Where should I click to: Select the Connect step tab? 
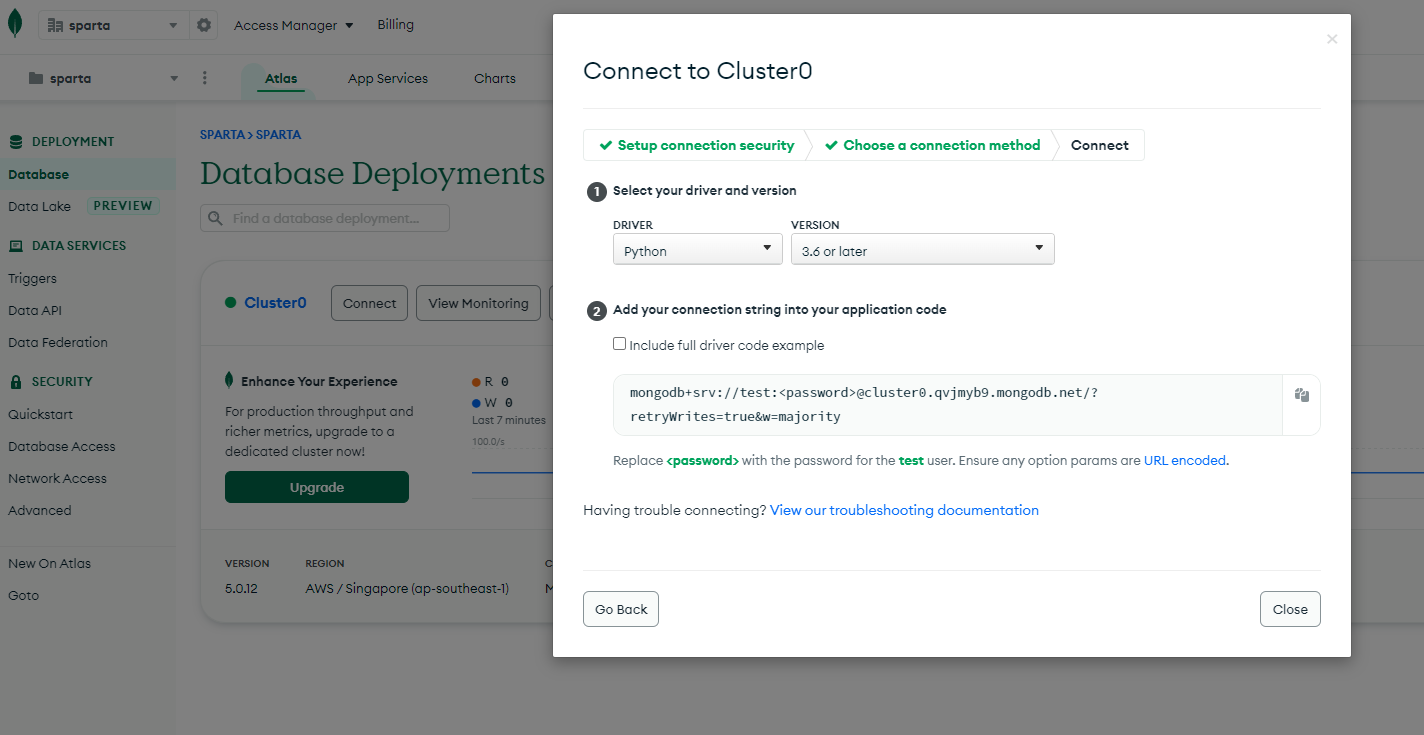[1099, 145]
